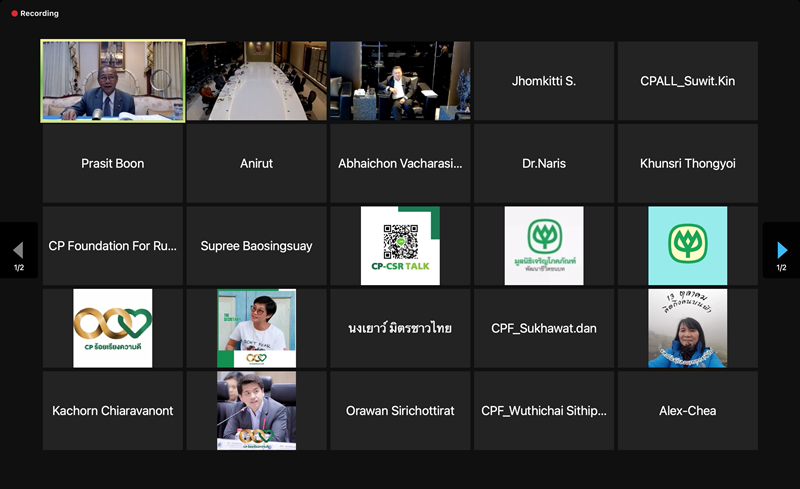Viewport: 800px width, 489px height.
Task: Select person in white t-shirt video tile
Action: coord(257,328)
